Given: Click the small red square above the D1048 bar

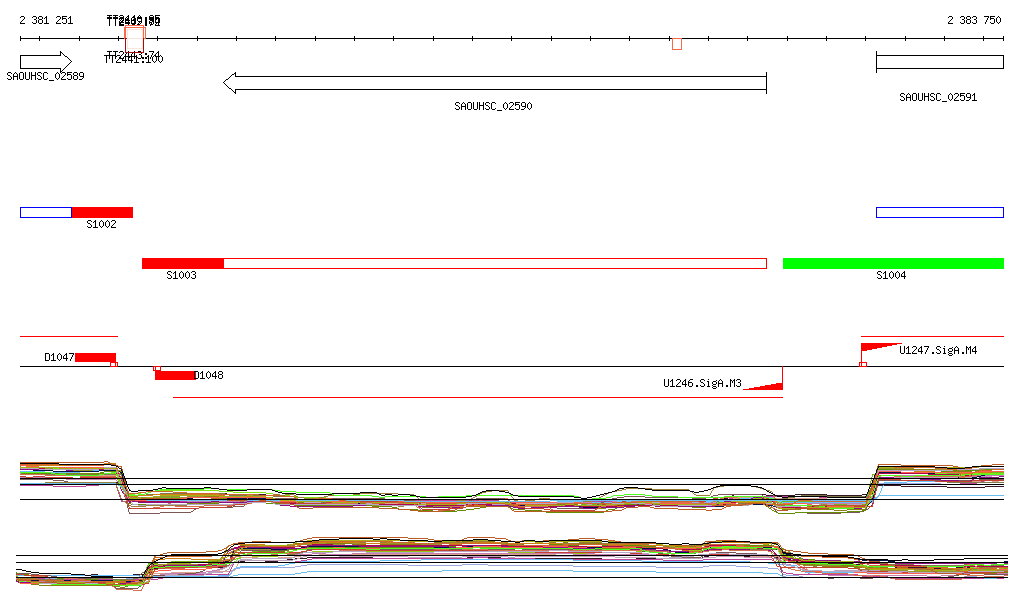Looking at the screenshot, I should [x=157, y=369].
